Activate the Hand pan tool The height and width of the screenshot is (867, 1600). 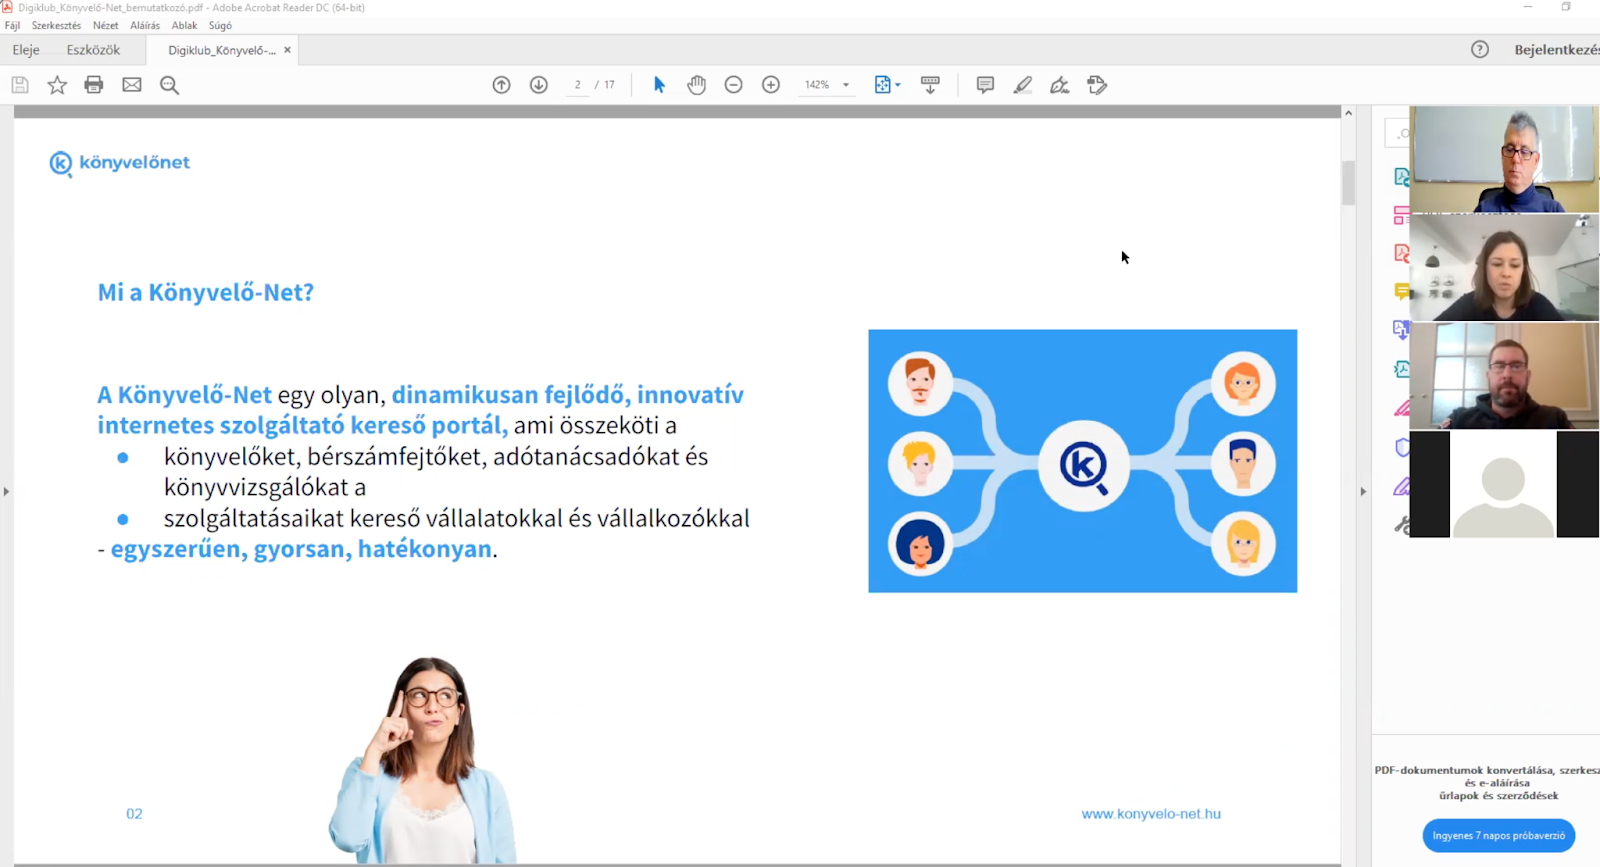(697, 85)
